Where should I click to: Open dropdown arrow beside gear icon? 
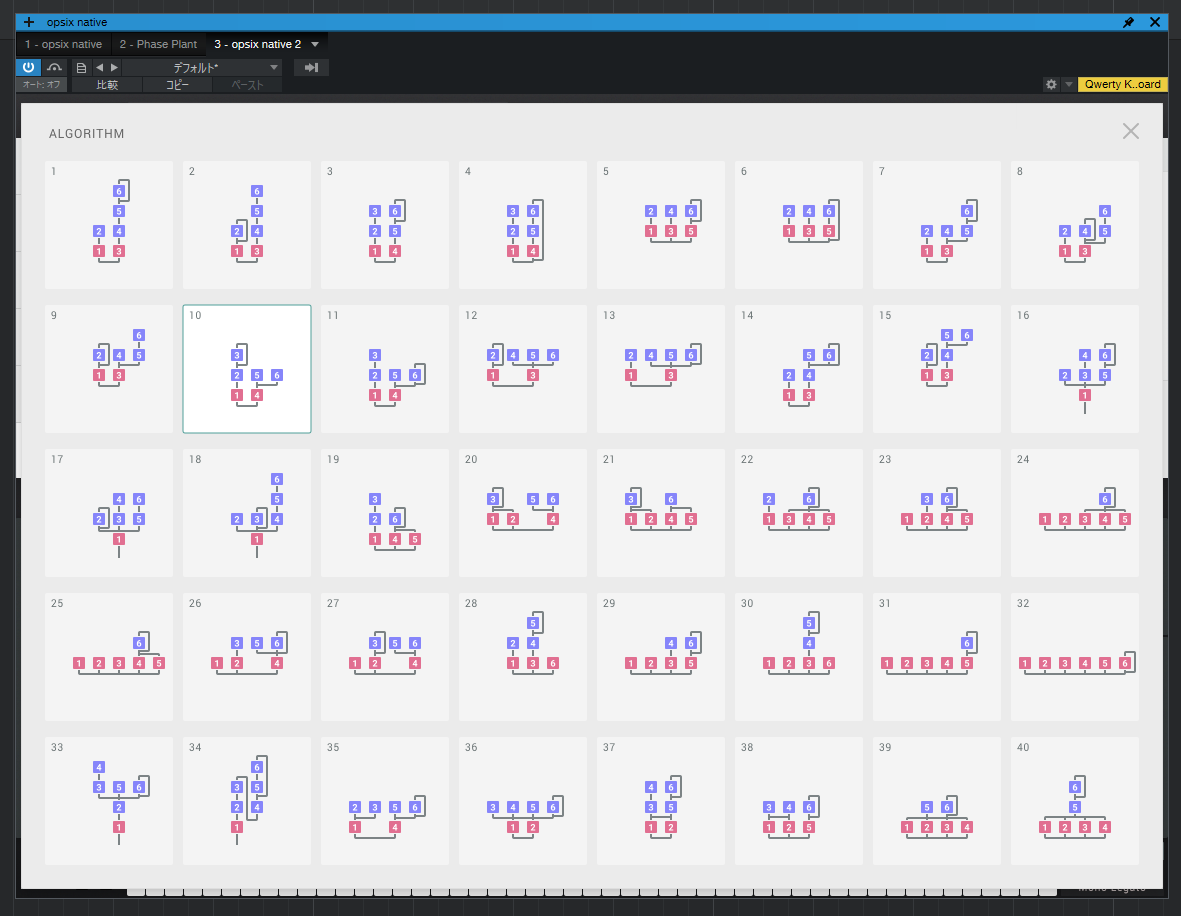pyautogui.click(x=1068, y=85)
